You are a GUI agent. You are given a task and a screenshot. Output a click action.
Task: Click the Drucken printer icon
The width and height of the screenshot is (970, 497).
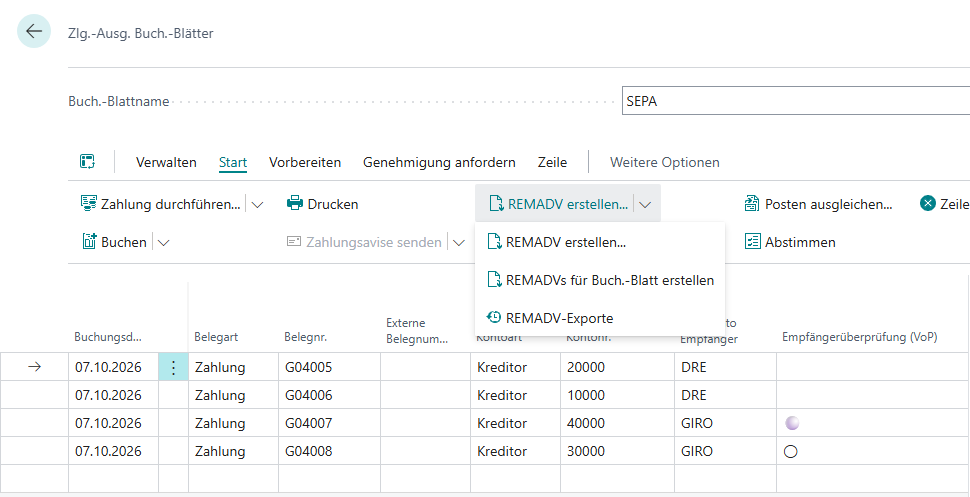294,204
